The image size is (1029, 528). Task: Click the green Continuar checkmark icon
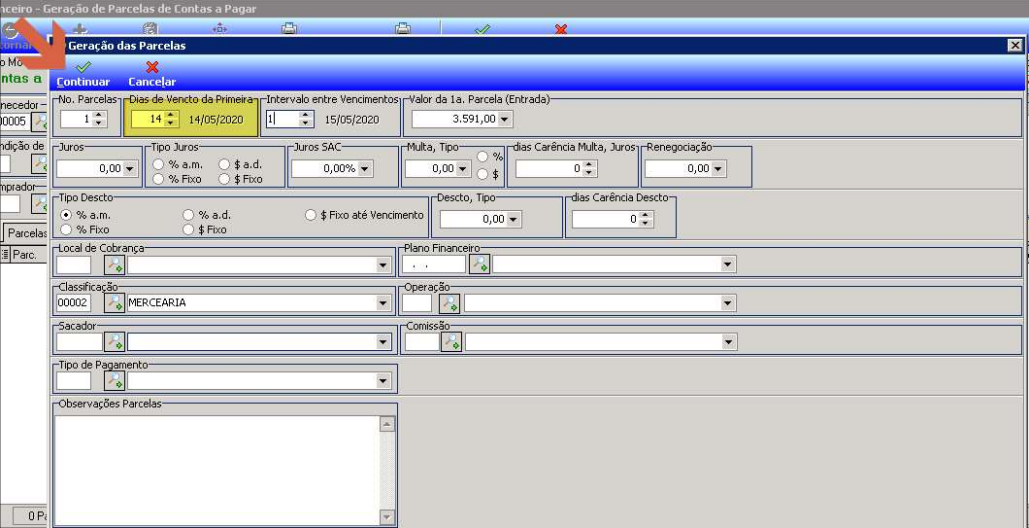pyautogui.click(x=83, y=67)
